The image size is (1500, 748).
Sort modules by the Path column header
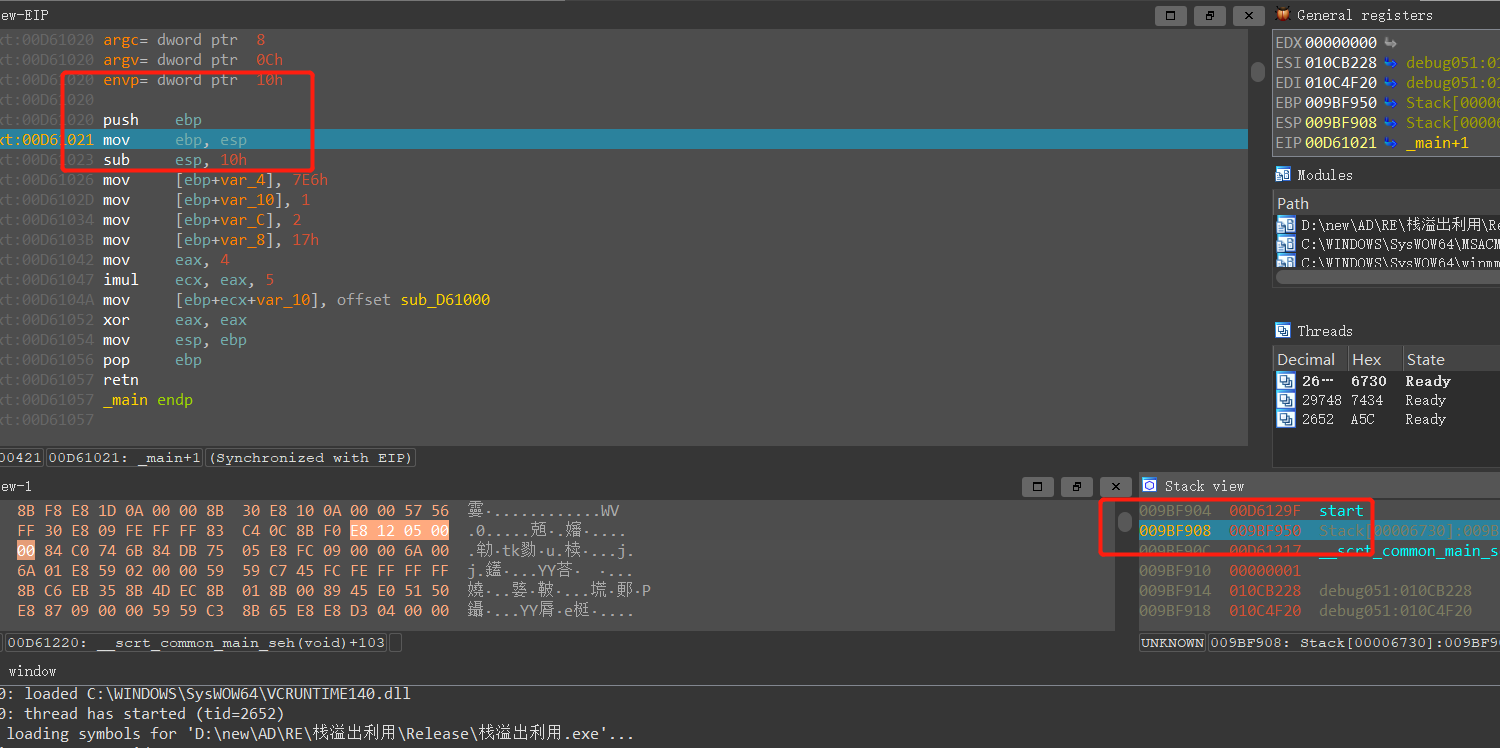1293,203
